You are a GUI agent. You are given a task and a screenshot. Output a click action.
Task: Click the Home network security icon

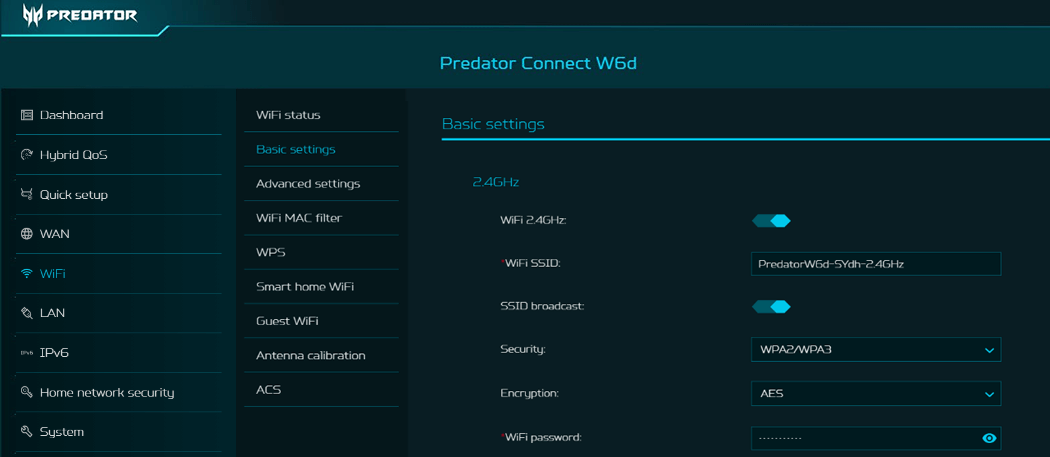27,392
